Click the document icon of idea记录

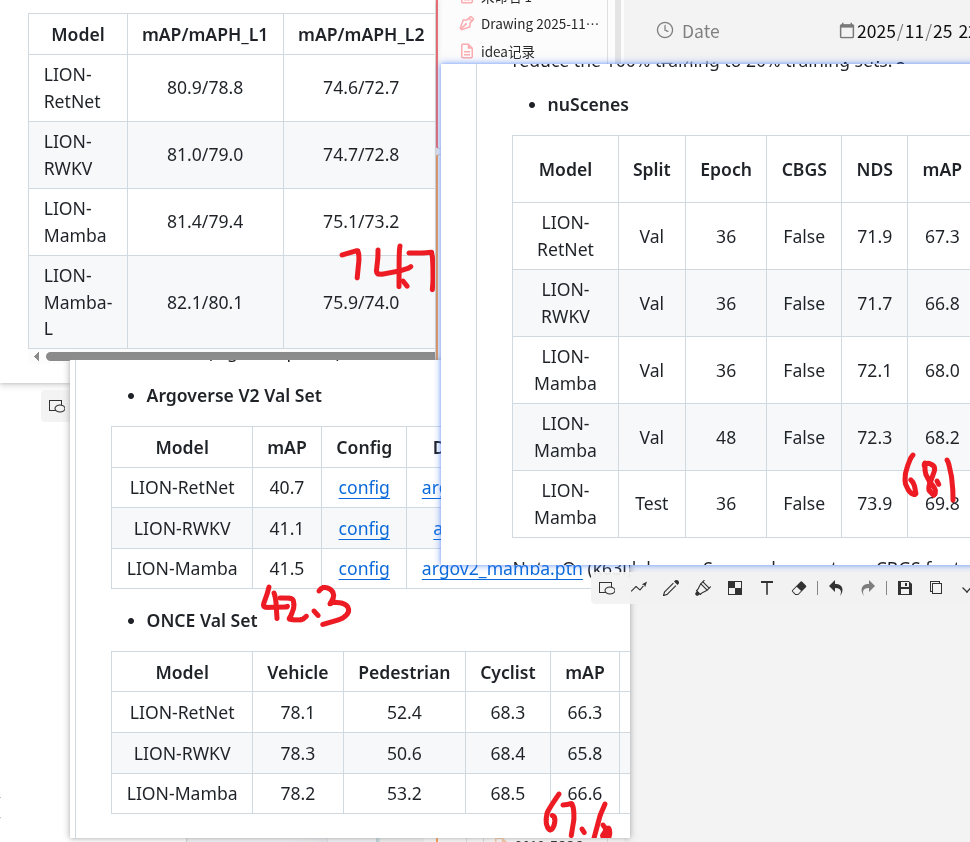tap(467, 51)
